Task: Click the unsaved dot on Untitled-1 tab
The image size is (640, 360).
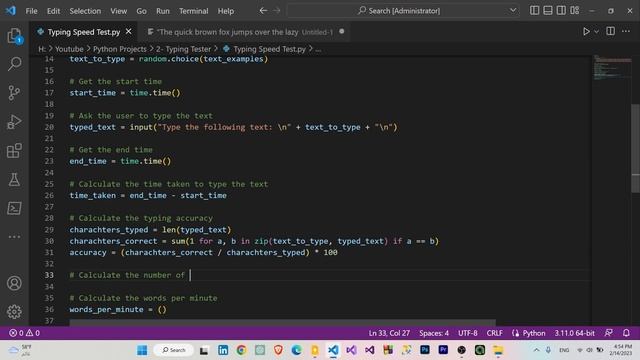Action: pos(342,31)
